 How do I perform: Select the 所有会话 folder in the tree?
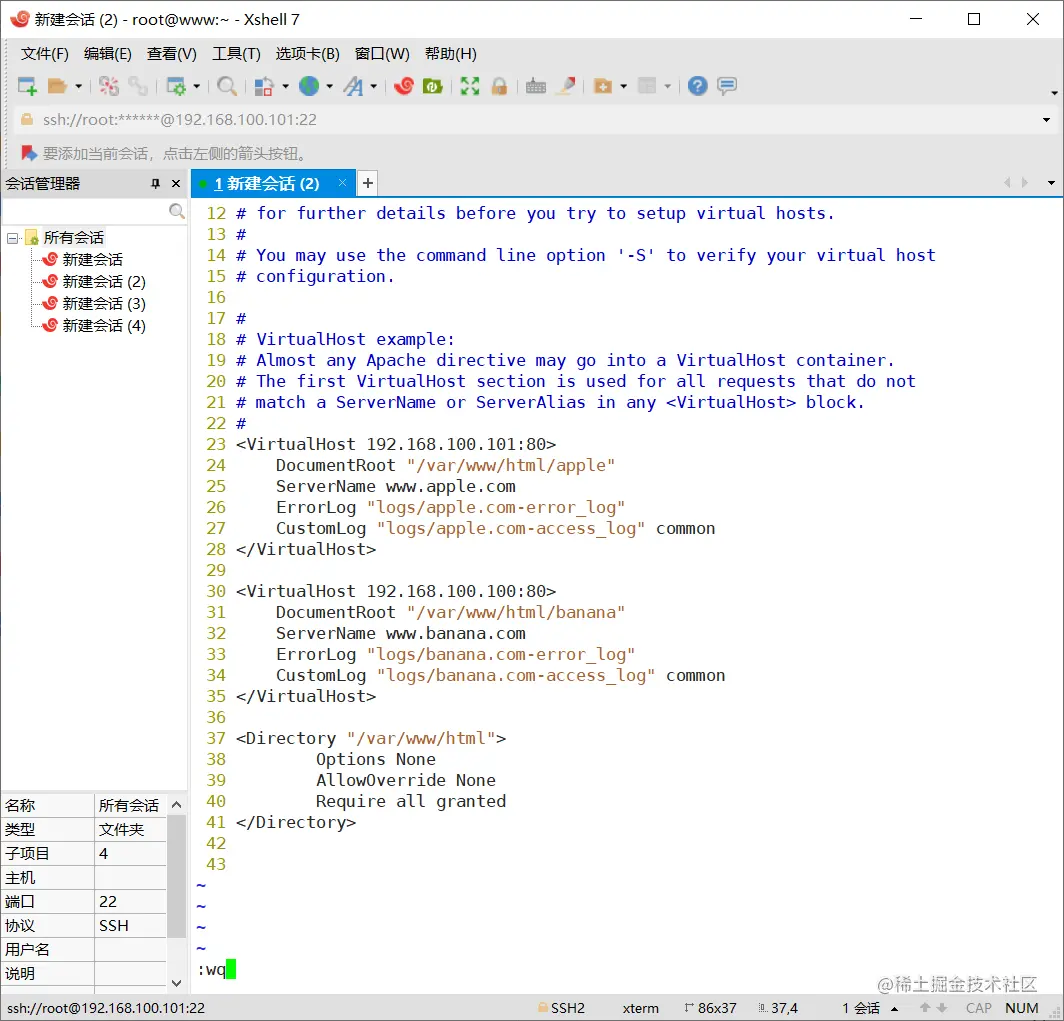[73, 237]
